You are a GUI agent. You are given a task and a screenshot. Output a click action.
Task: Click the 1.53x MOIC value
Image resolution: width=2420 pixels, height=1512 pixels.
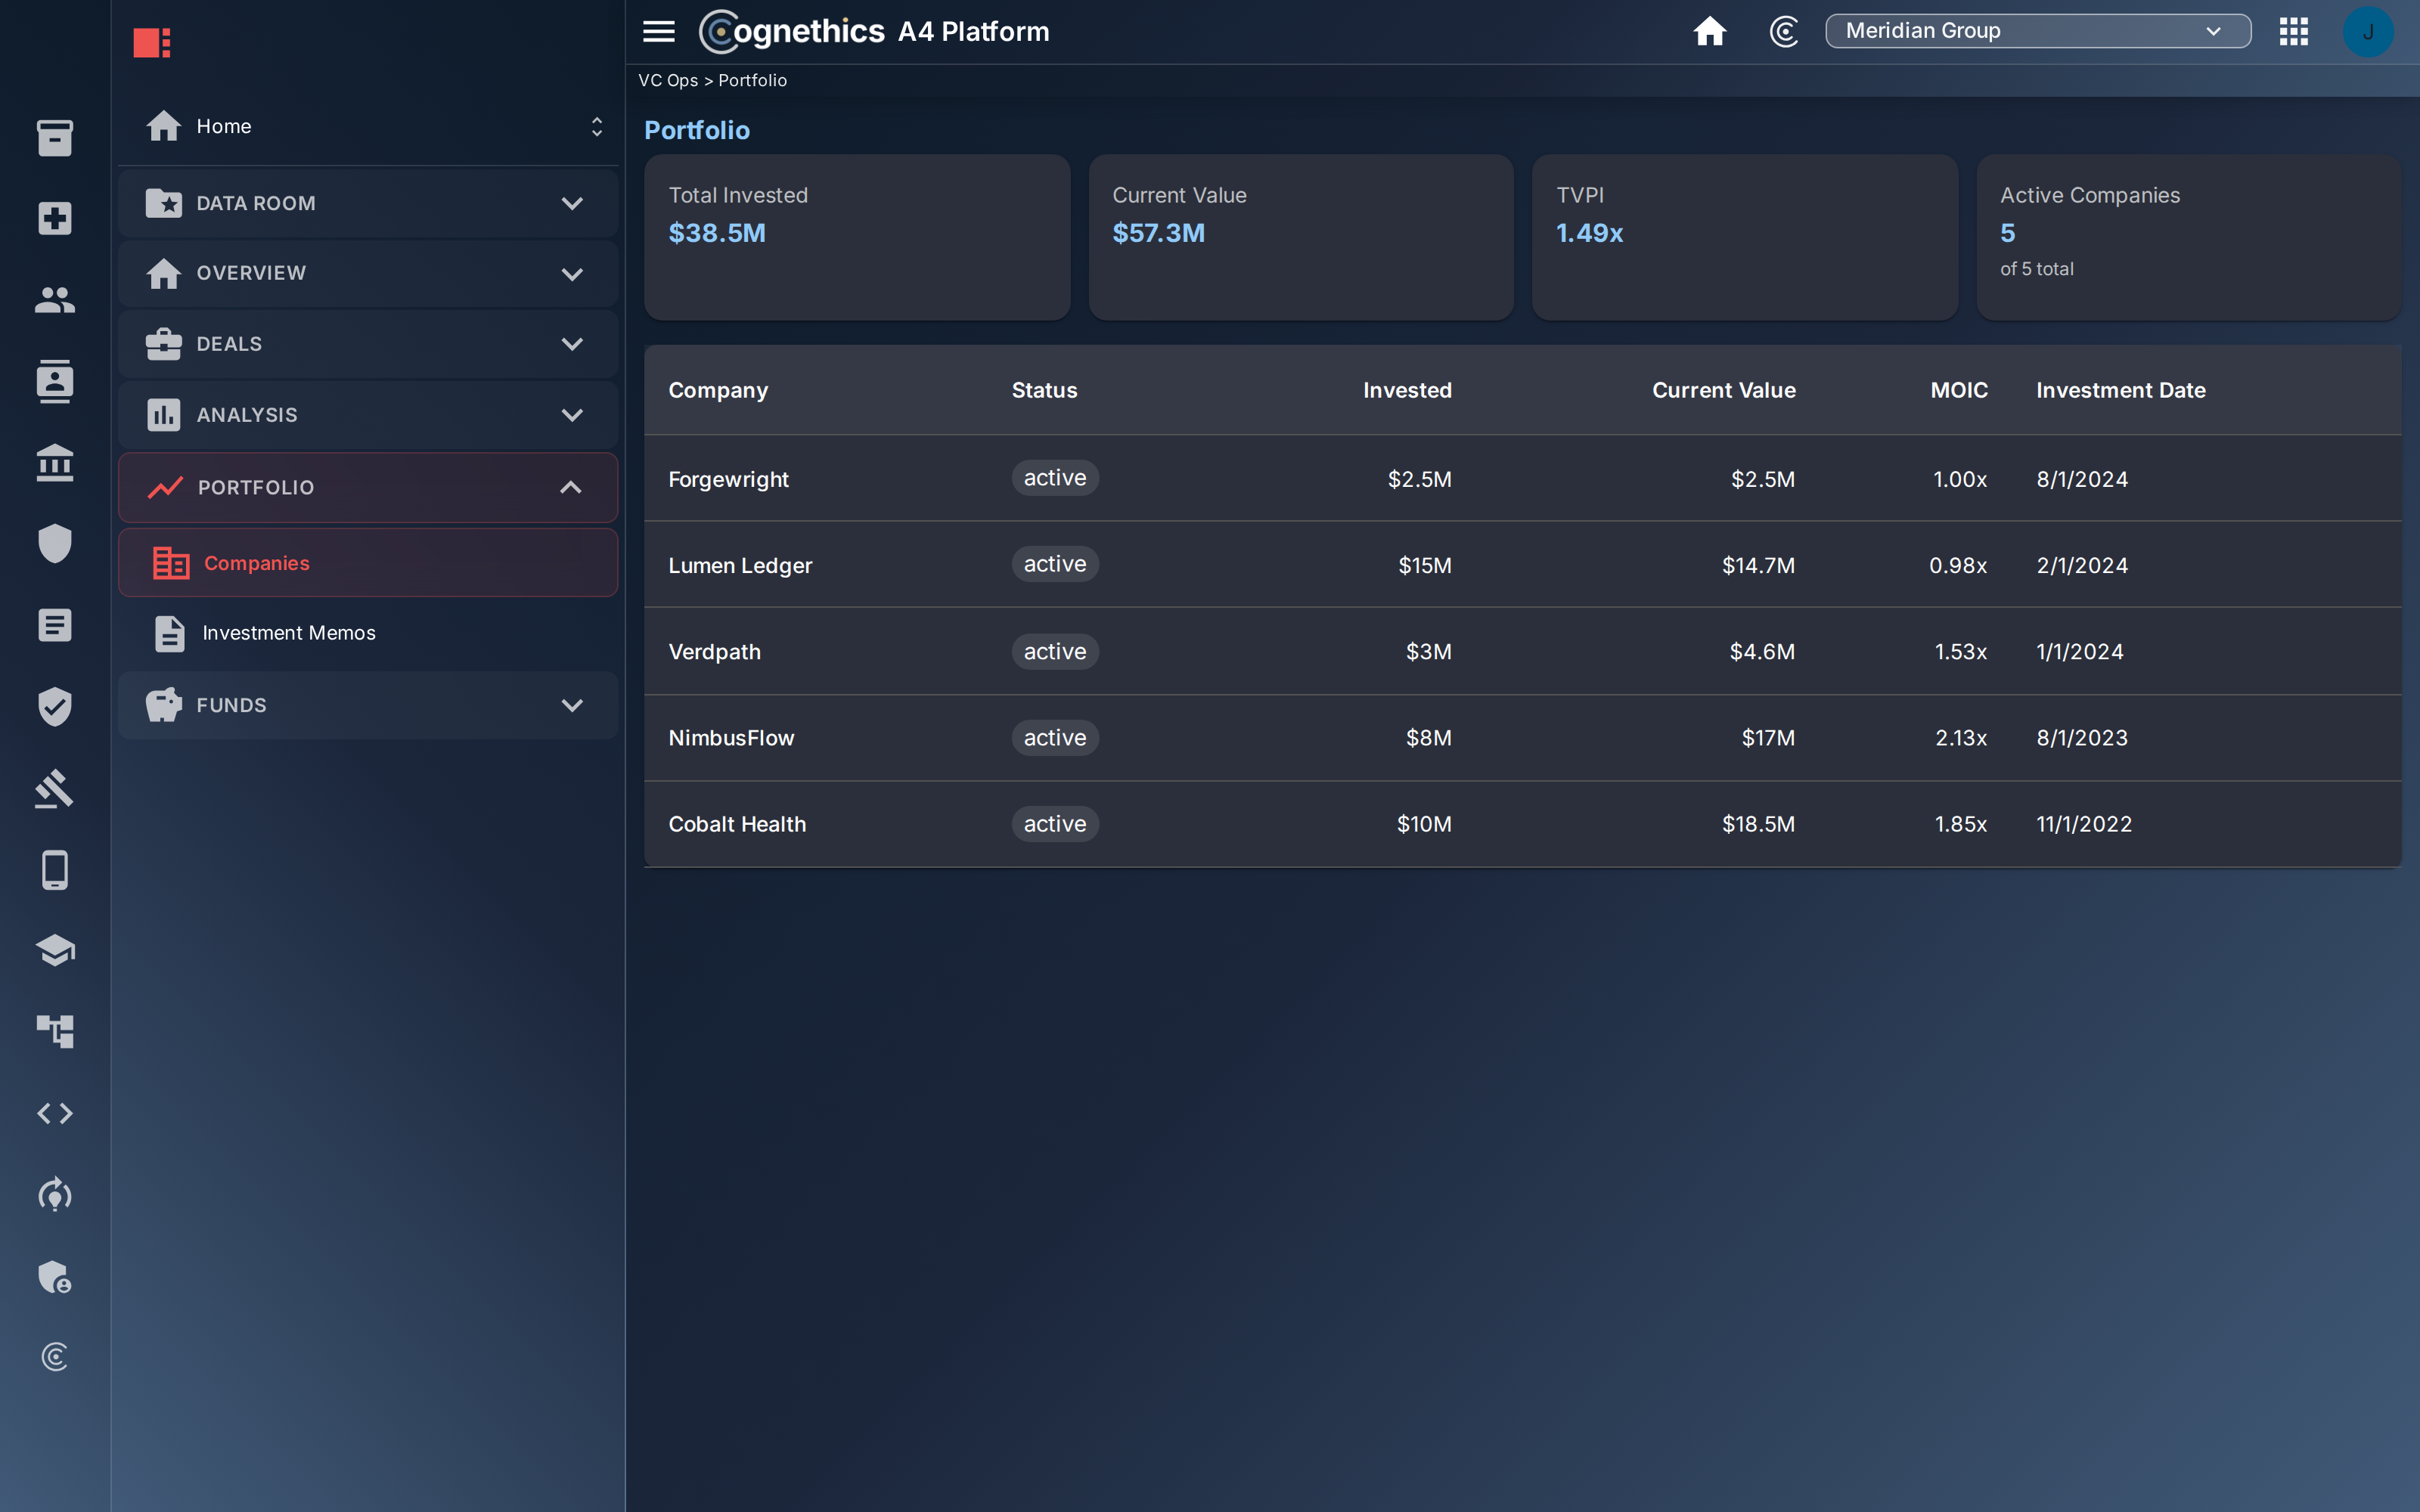tap(1961, 651)
